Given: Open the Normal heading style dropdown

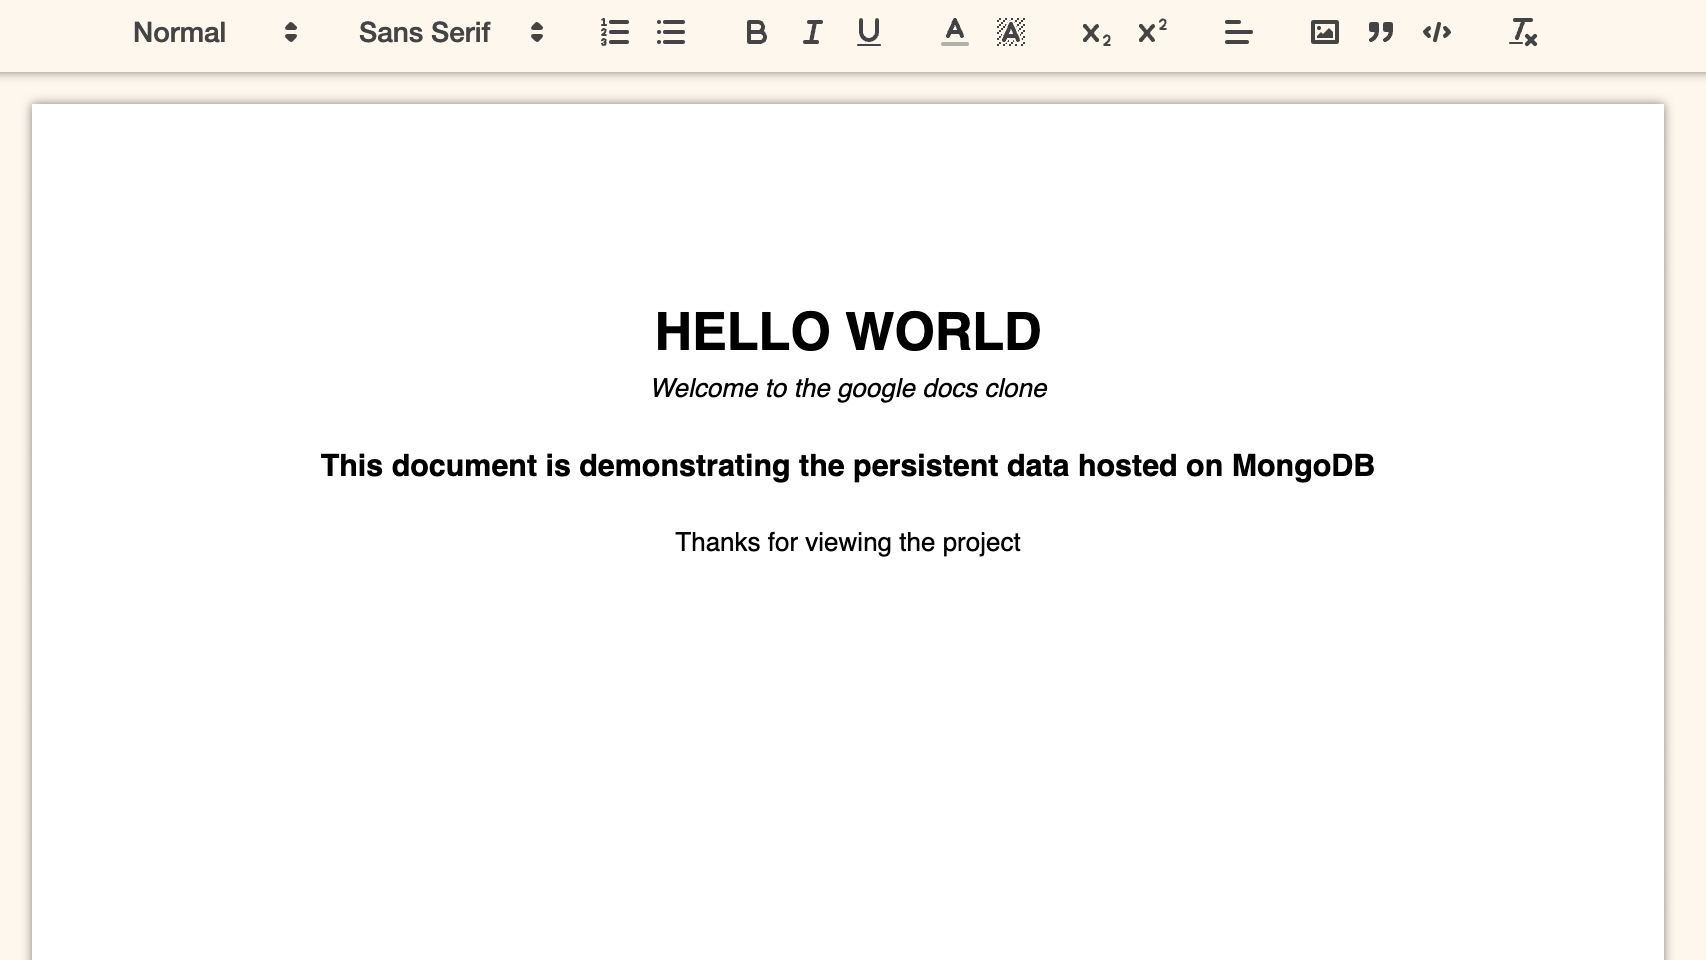Looking at the screenshot, I should (x=215, y=33).
